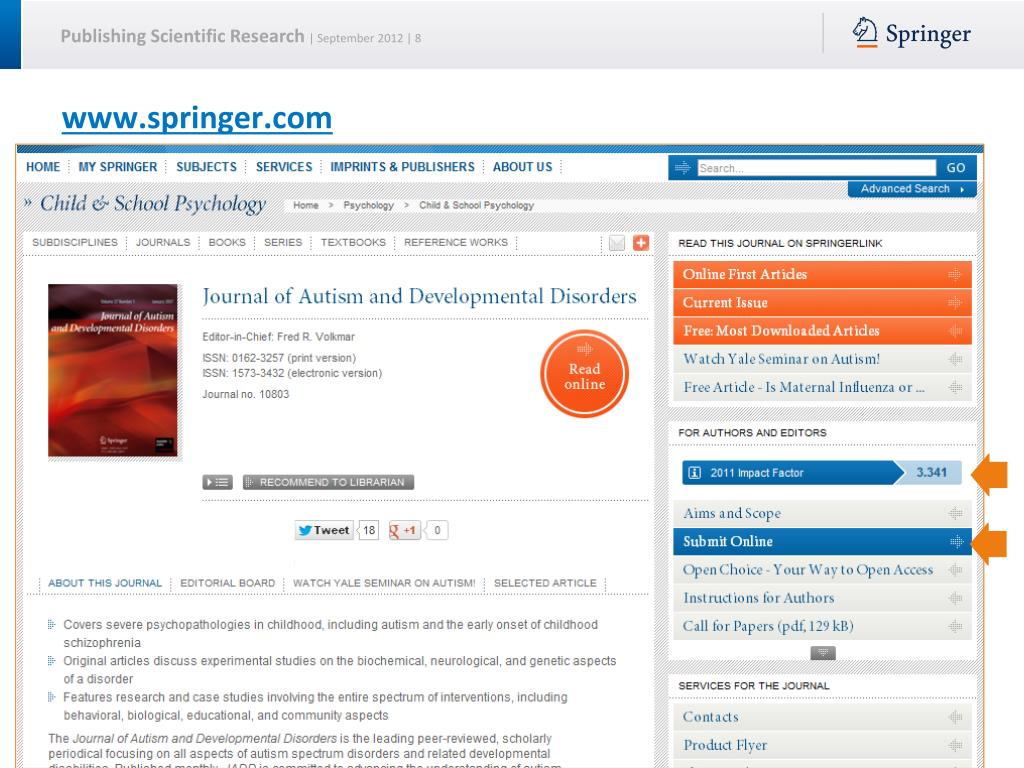This screenshot has height=768, width=1024.
Task: Click RECOMMEND TO LIBRARIAN button
Action: click(x=328, y=483)
